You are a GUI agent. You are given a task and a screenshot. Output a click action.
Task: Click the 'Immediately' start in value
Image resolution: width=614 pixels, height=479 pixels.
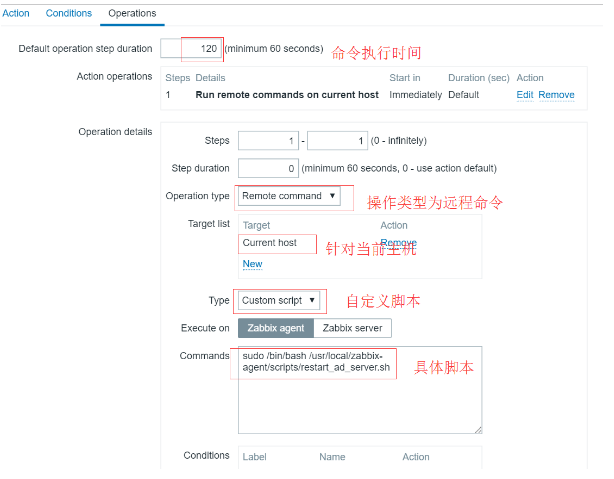click(415, 95)
